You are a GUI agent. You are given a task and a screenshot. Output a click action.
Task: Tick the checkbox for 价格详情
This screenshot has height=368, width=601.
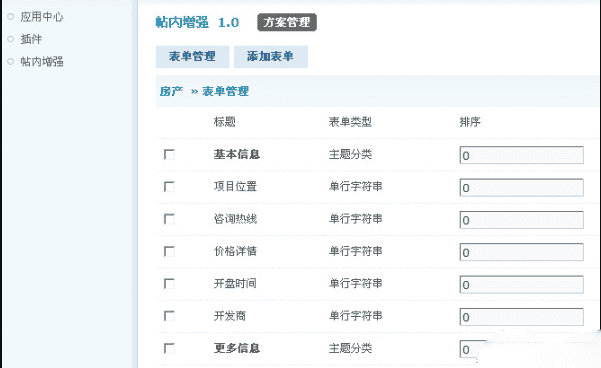(169, 251)
